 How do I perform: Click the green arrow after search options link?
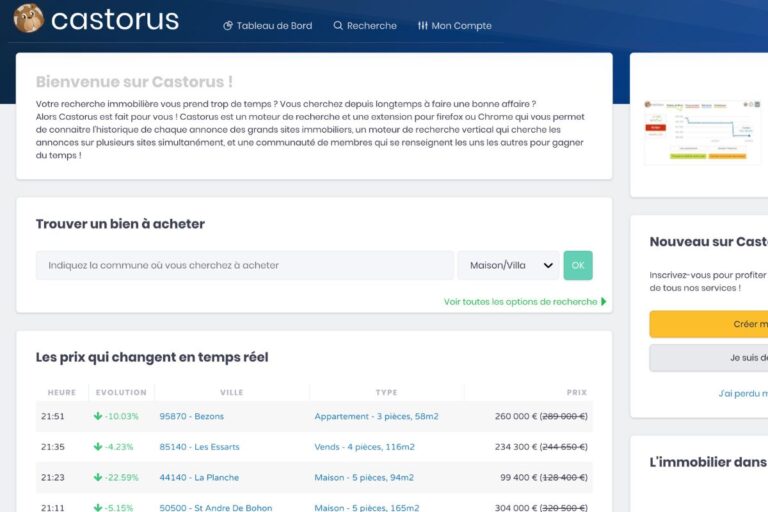point(603,301)
